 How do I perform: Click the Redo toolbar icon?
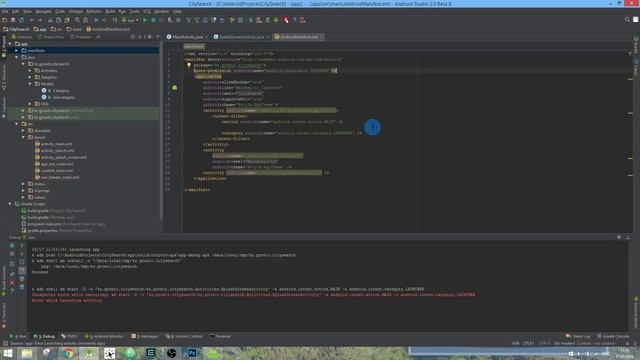point(40,20)
